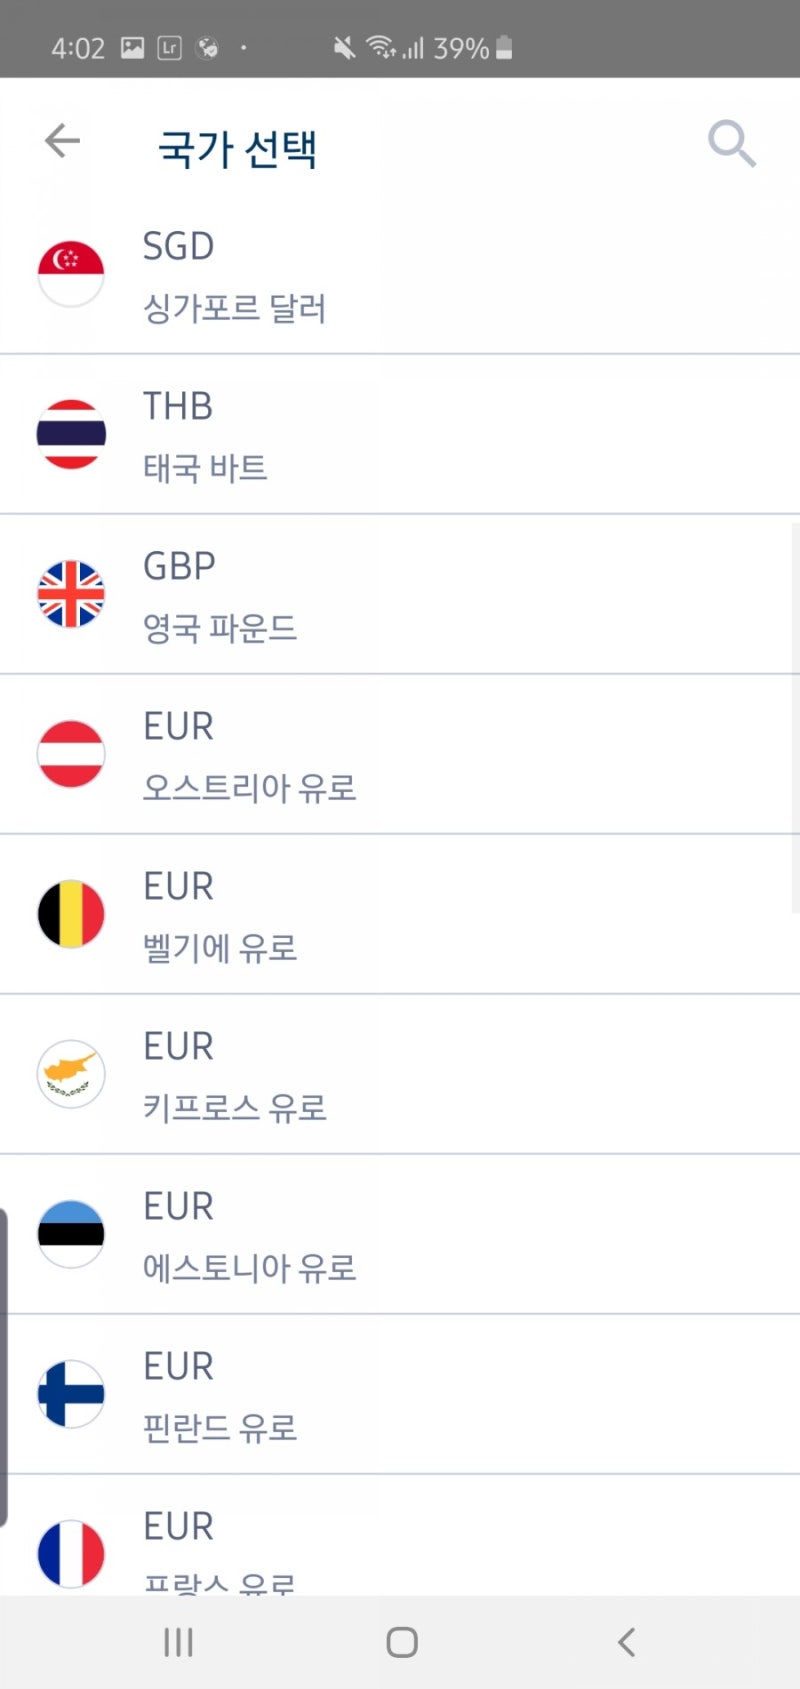800x1689 pixels.
Task: Select SGD 싱가포르 달러
Action: pos(400,275)
